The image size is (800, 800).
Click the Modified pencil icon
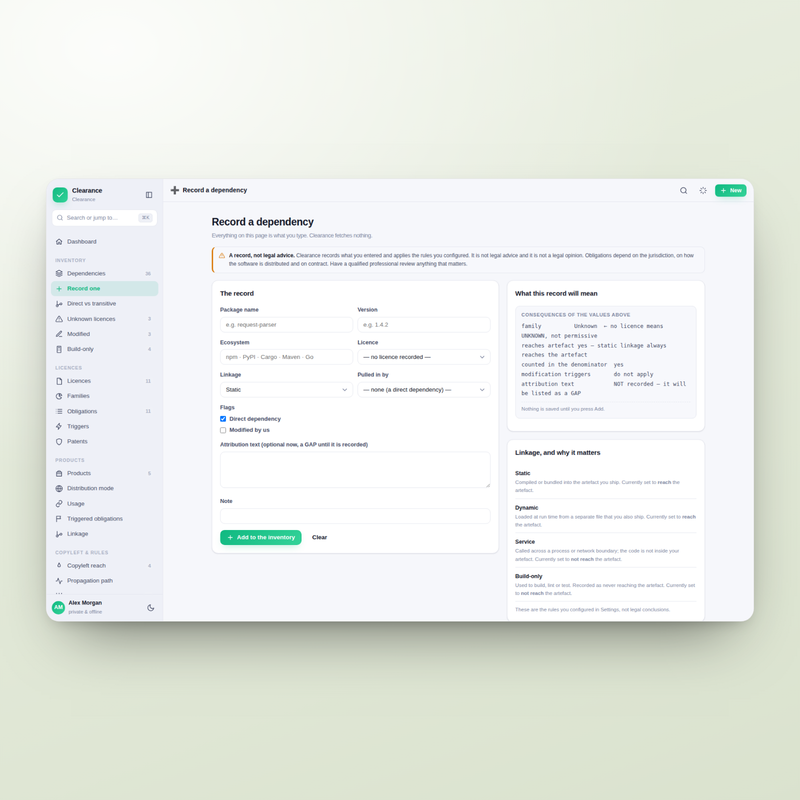point(59,334)
